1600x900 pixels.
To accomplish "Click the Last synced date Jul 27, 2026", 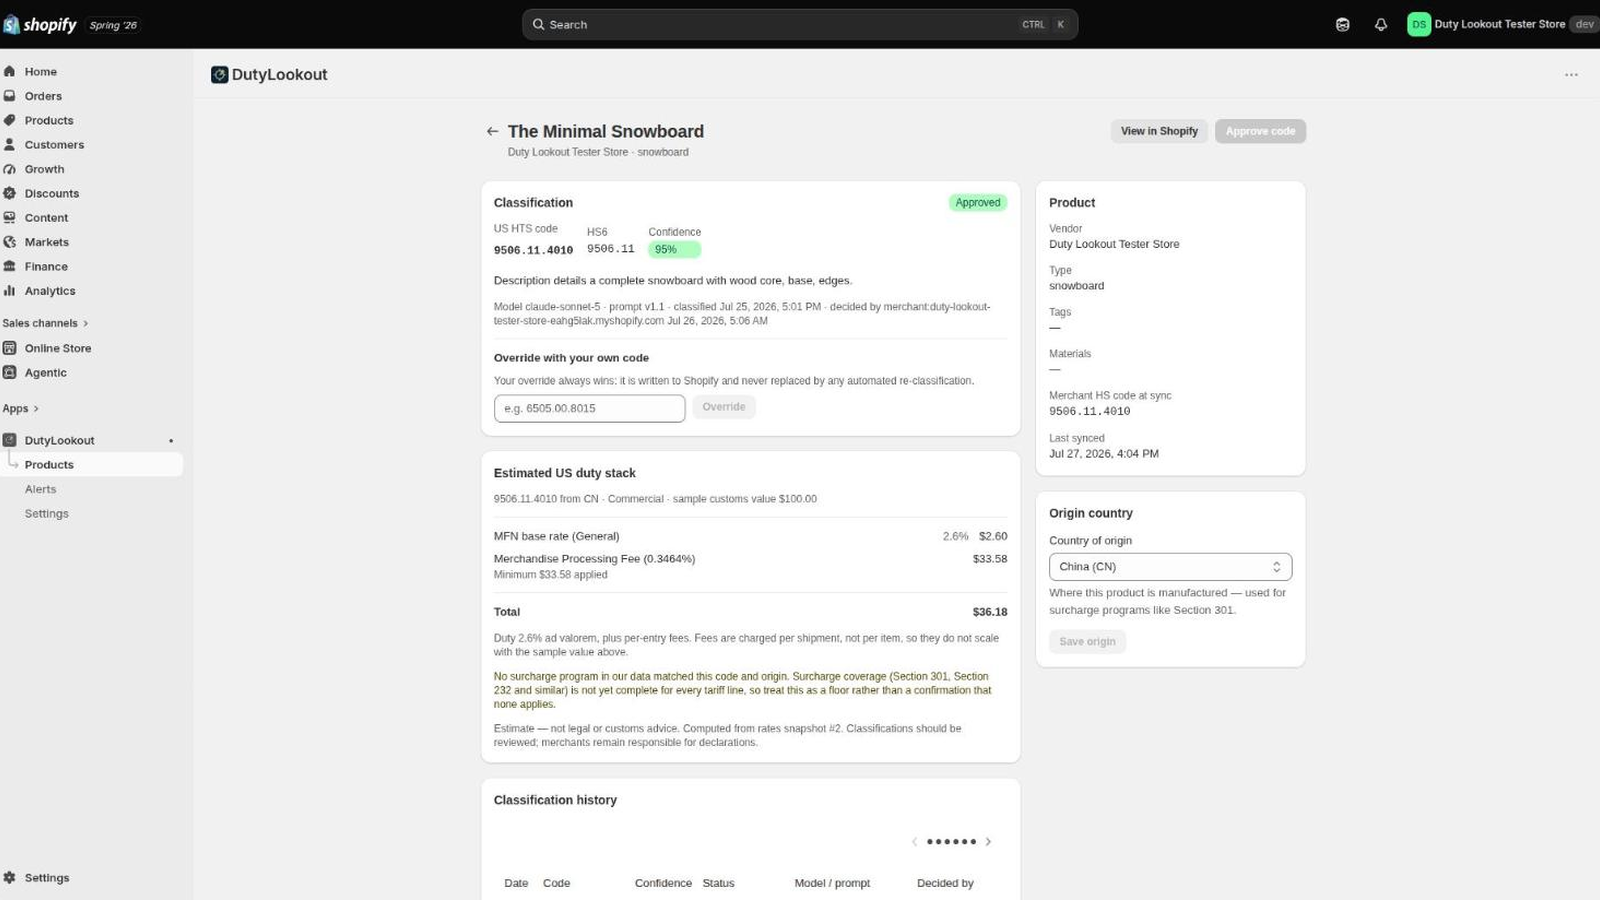I will point(1104,454).
